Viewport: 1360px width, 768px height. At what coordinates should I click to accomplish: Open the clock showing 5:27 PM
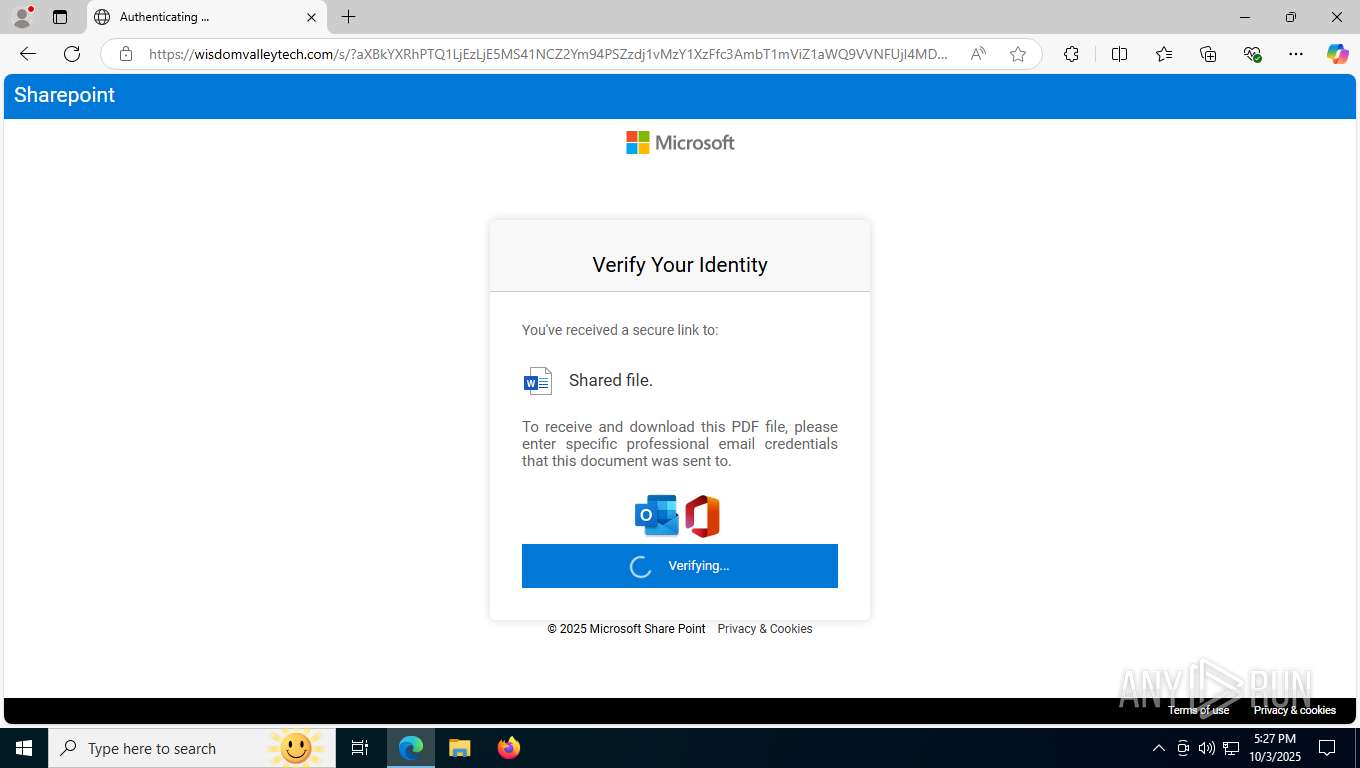pyautogui.click(x=1274, y=748)
